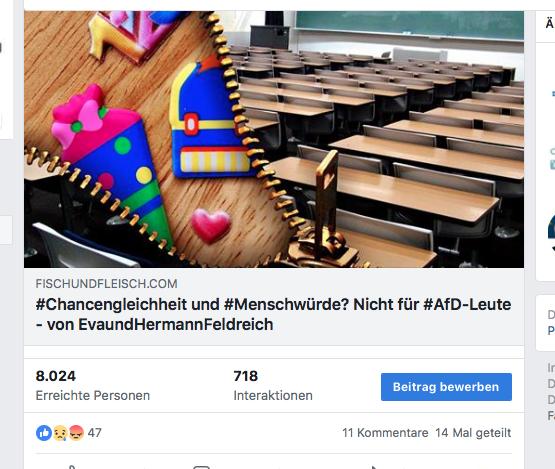The image size is (555, 469).
Task: Click the Like action icon below the reactions
Action: click(x=72, y=467)
